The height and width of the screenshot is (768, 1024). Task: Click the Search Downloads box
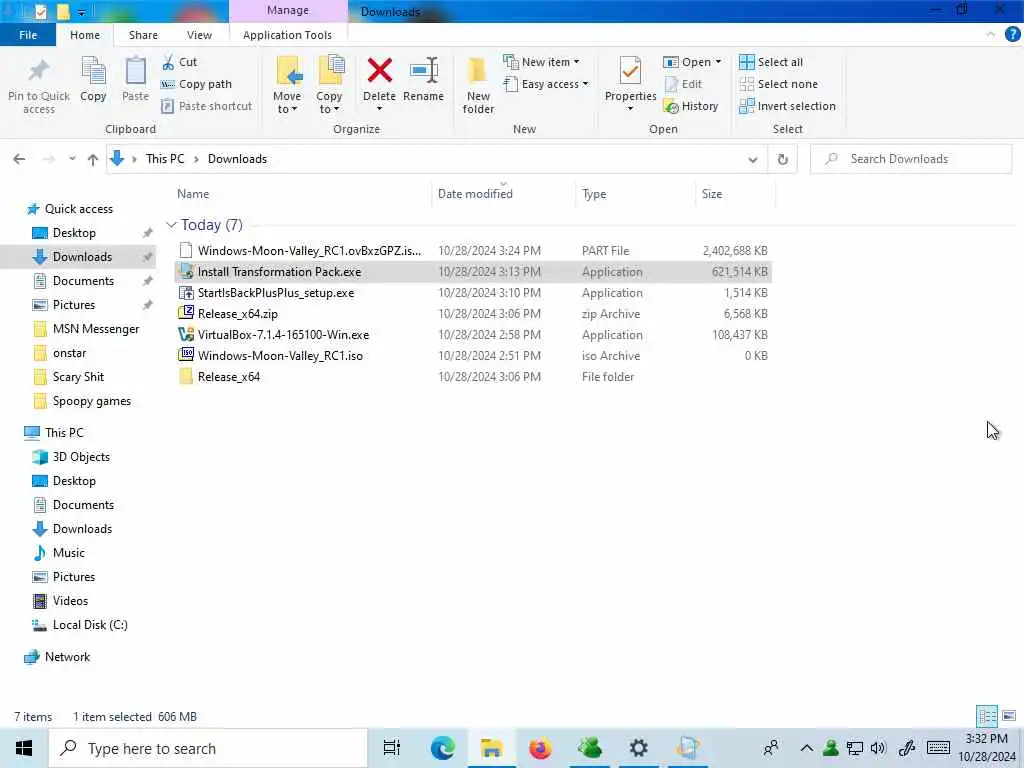pos(911,159)
